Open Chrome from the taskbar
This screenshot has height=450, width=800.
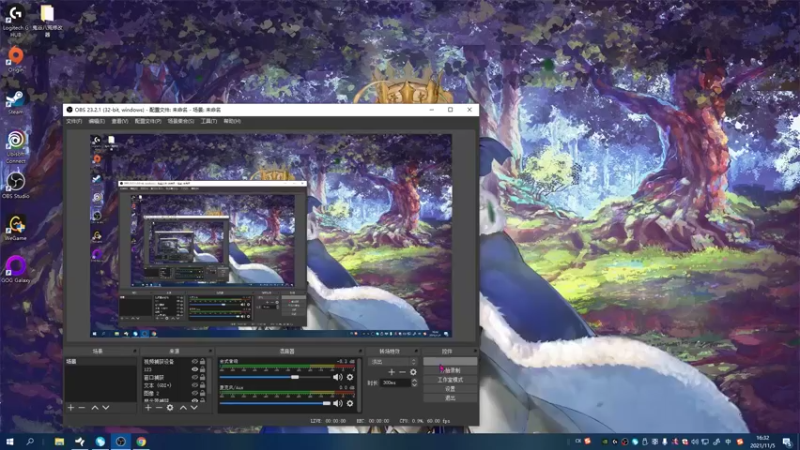(x=141, y=441)
